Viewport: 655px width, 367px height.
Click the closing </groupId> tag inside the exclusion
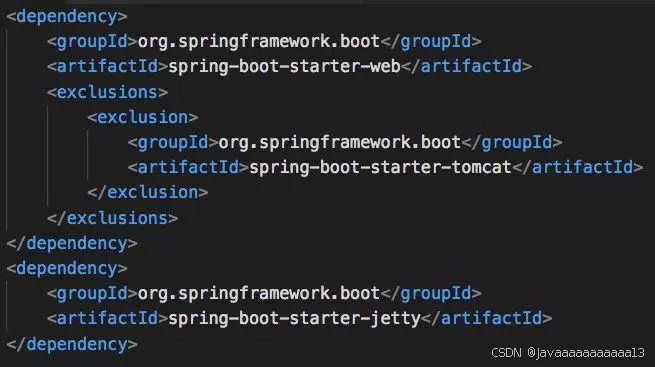click(512, 143)
